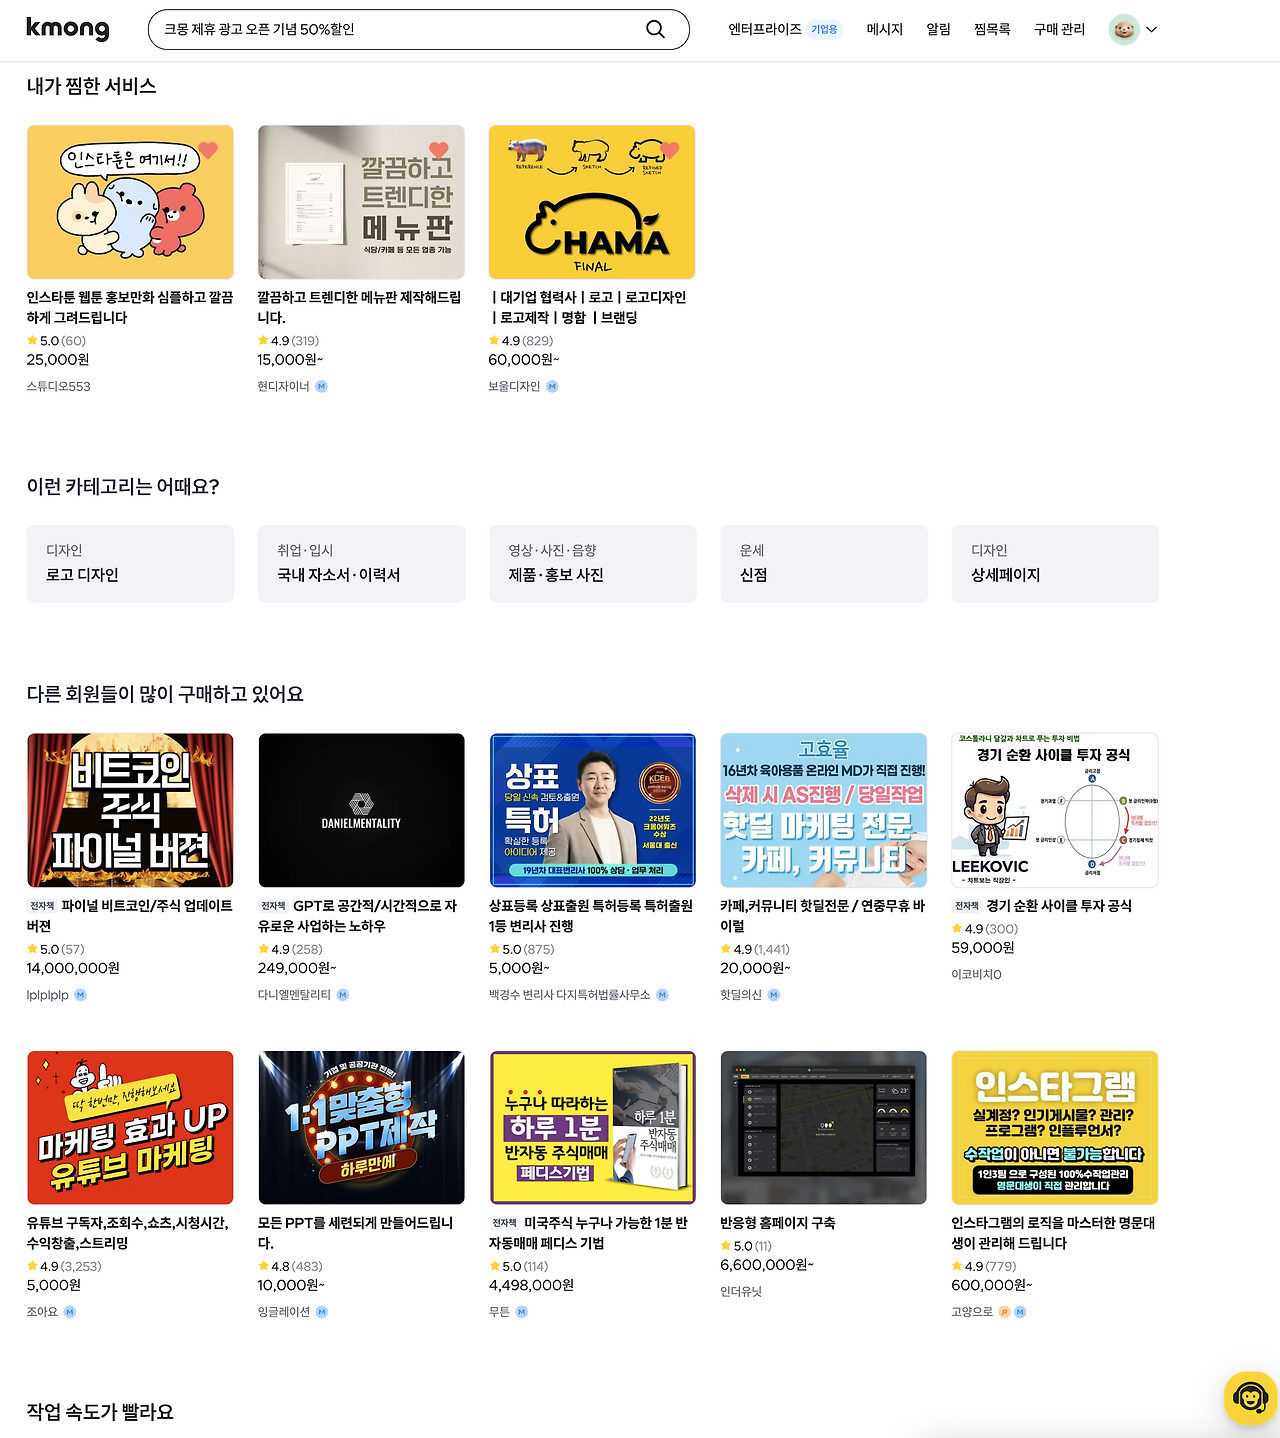Click the orange P badge beside 고양으로
This screenshot has width=1280, height=1438.
(1004, 1312)
